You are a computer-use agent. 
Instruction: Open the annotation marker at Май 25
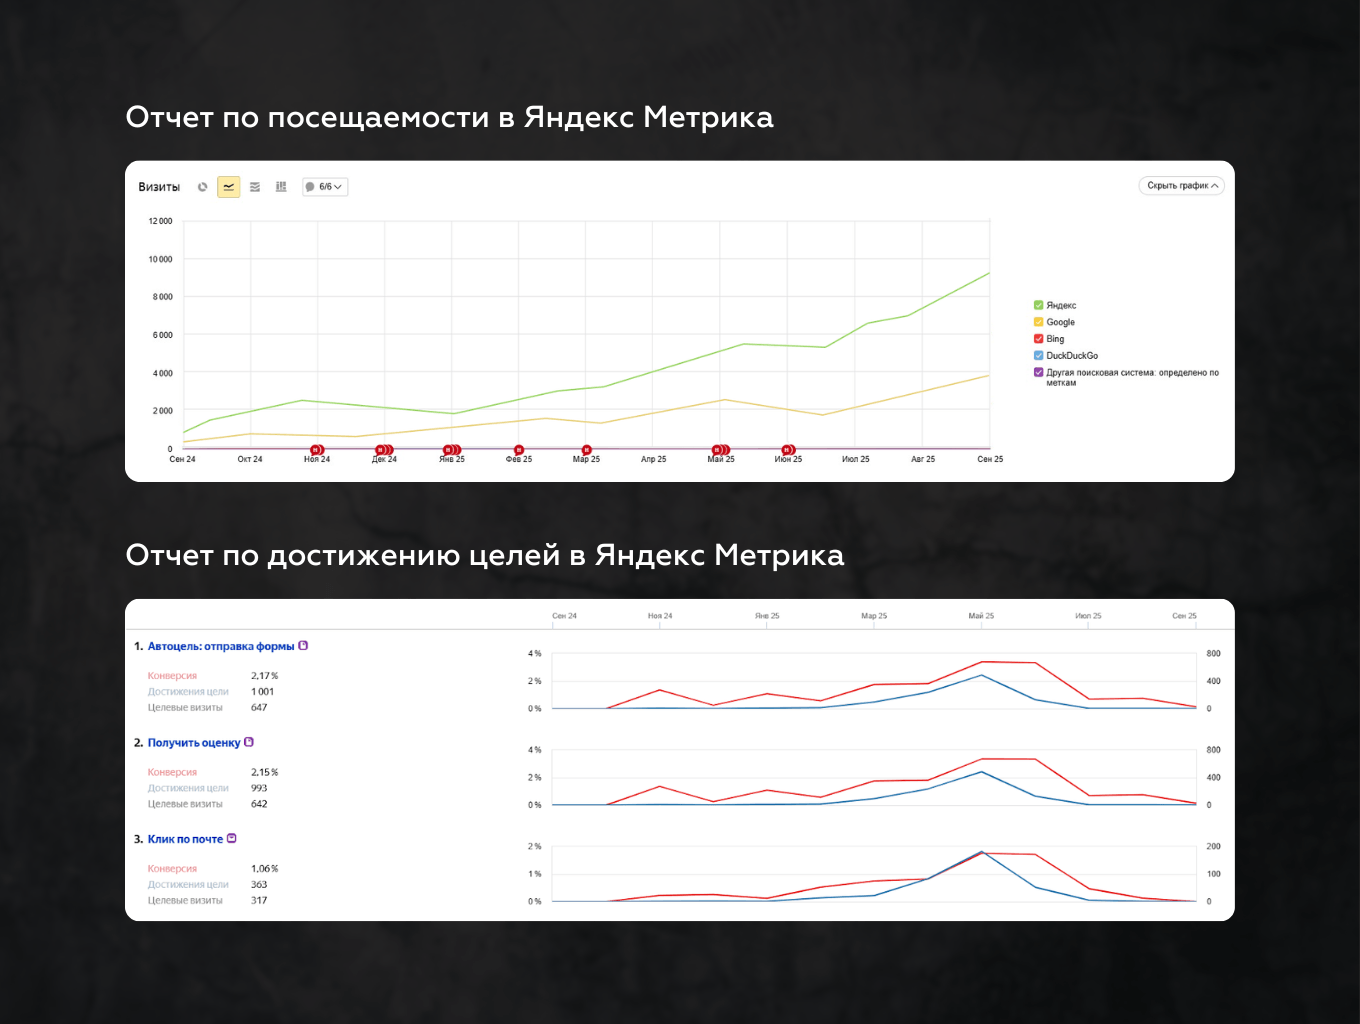[720, 450]
